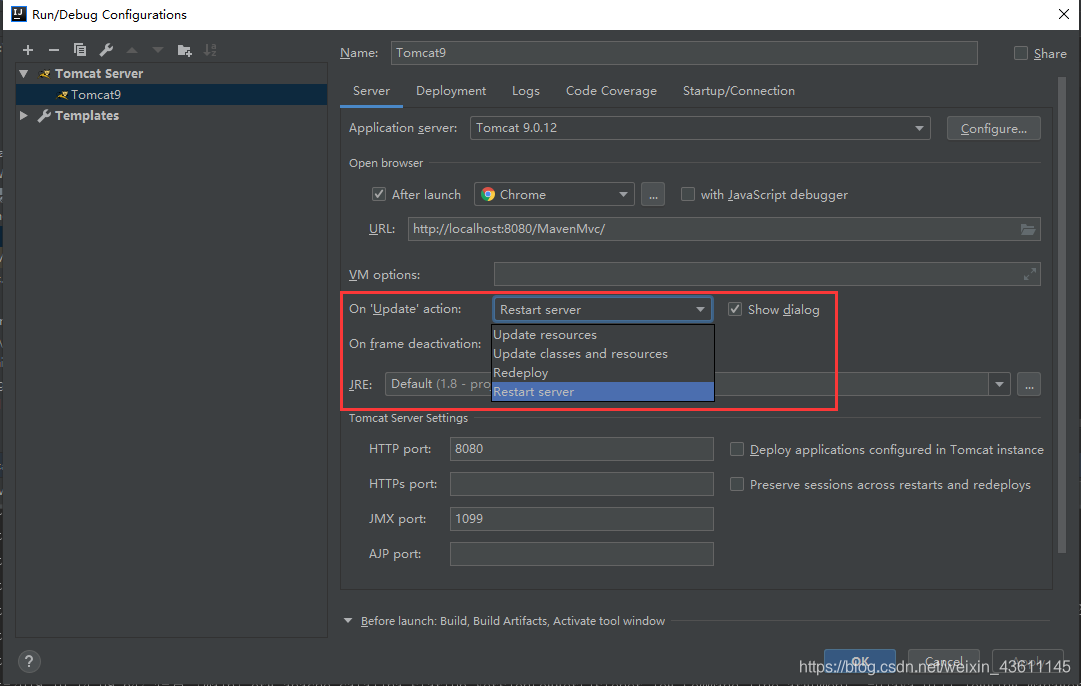1081x686 pixels.
Task: Click the JMX port field showing 1099
Action: pyautogui.click(x=581, y=519)
